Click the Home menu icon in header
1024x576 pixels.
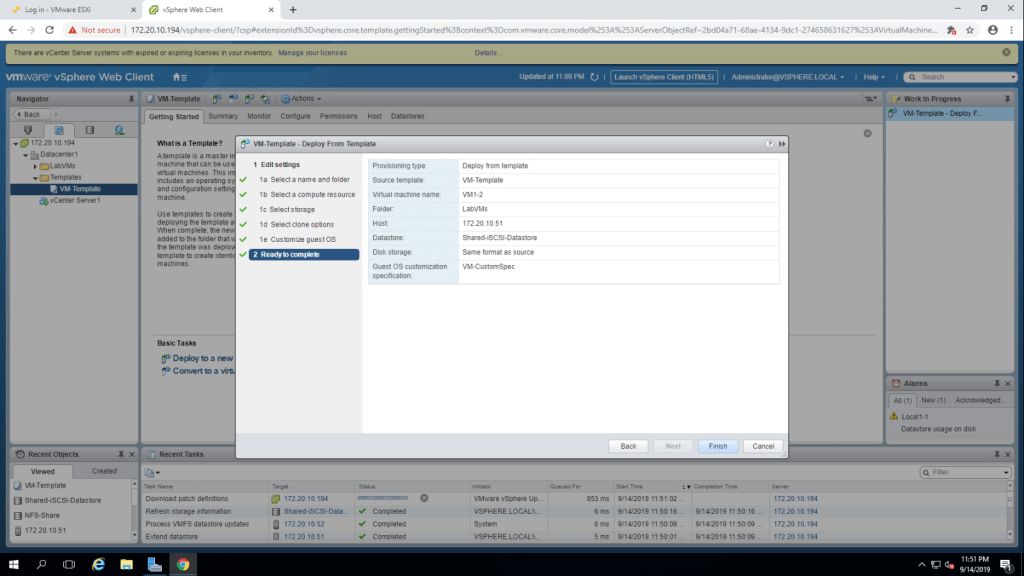pyautogui.click(x=178, y=77)
